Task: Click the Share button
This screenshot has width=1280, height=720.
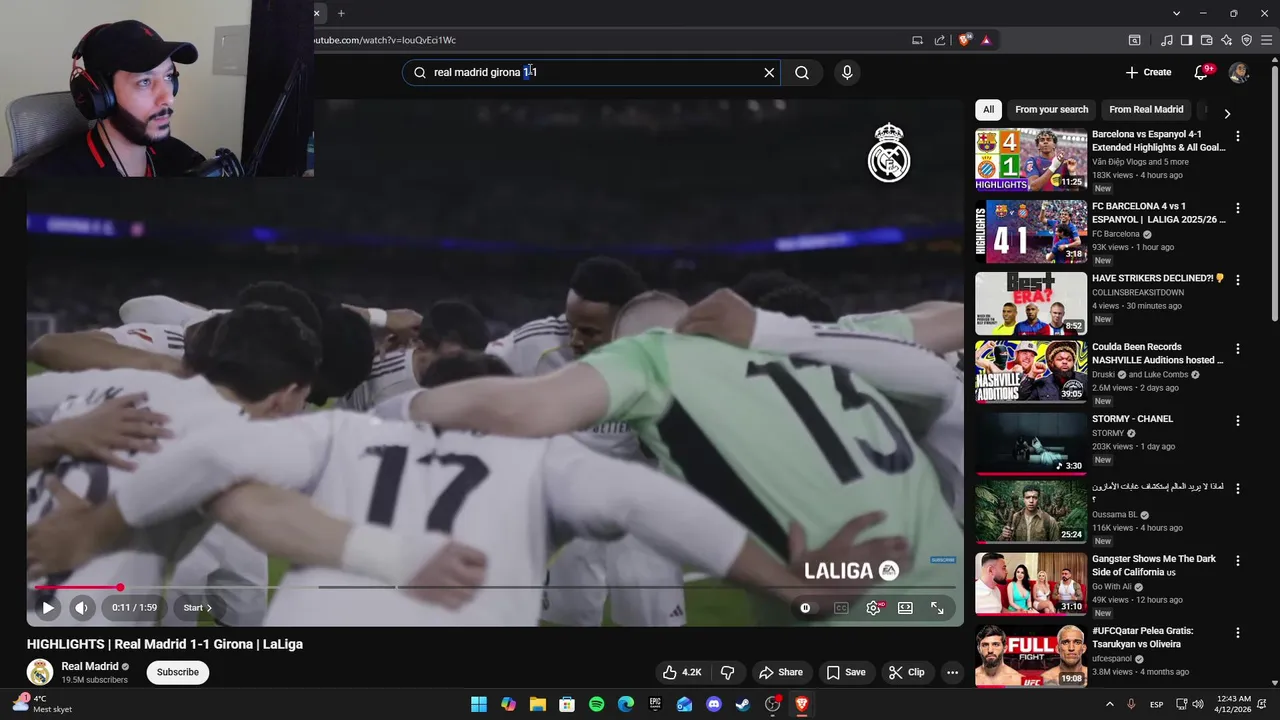Action: 781,672
